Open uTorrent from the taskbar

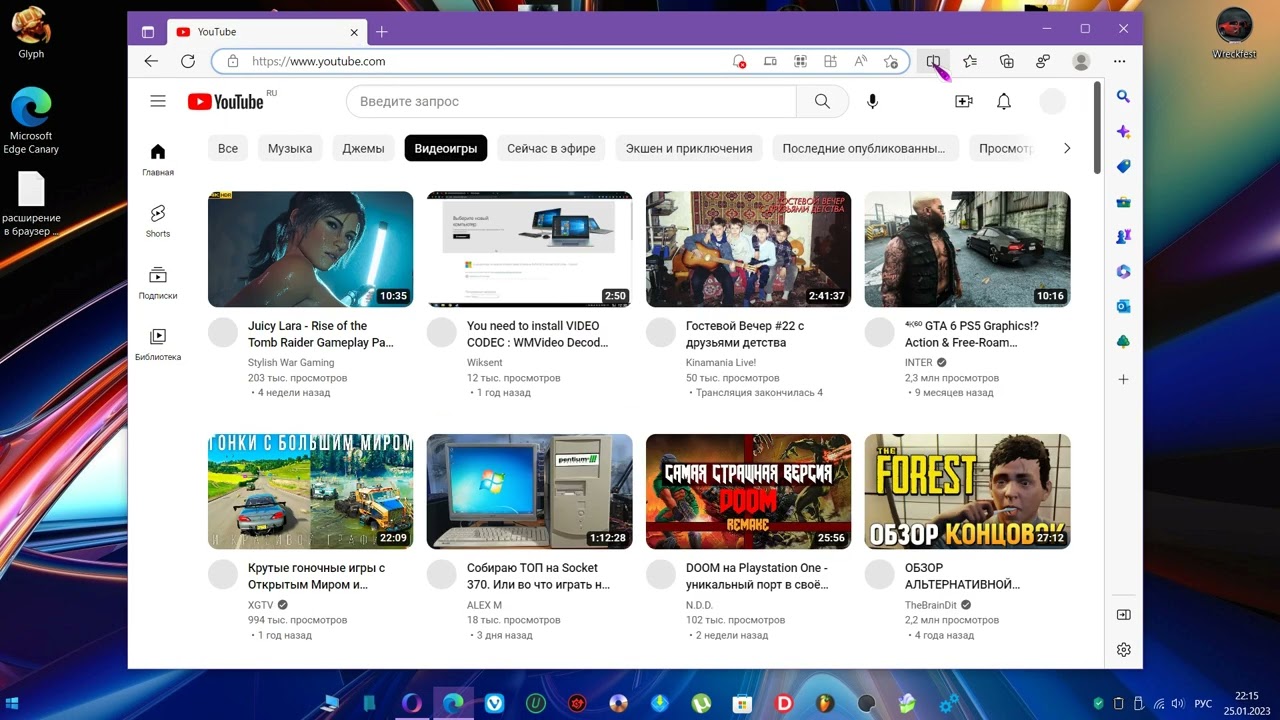pyautogui.click(x=701, y=703)
